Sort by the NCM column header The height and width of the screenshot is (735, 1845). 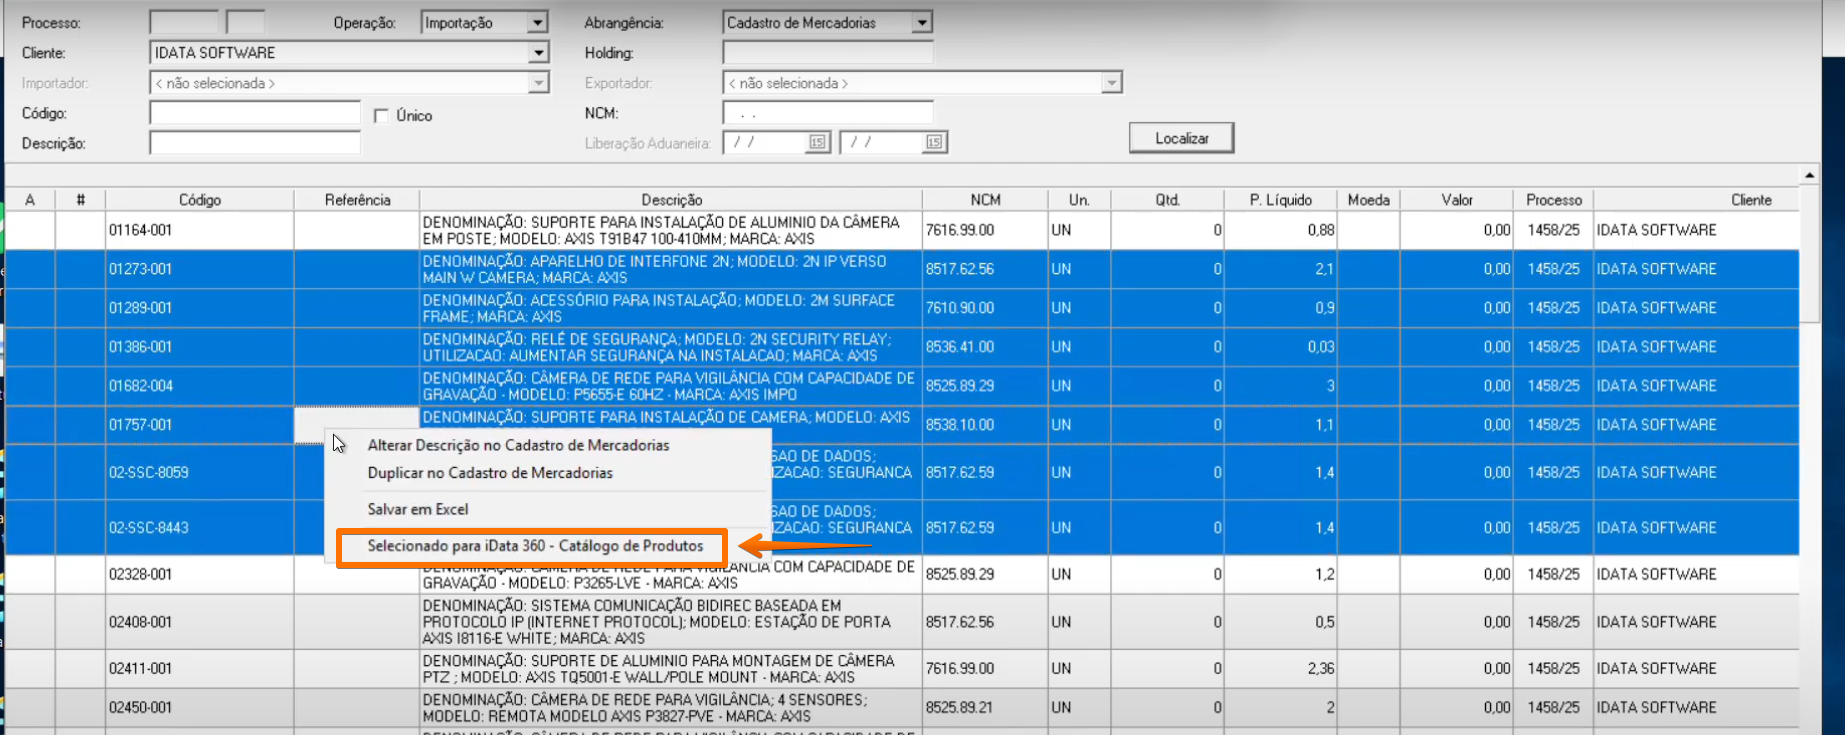pos(984,200)
